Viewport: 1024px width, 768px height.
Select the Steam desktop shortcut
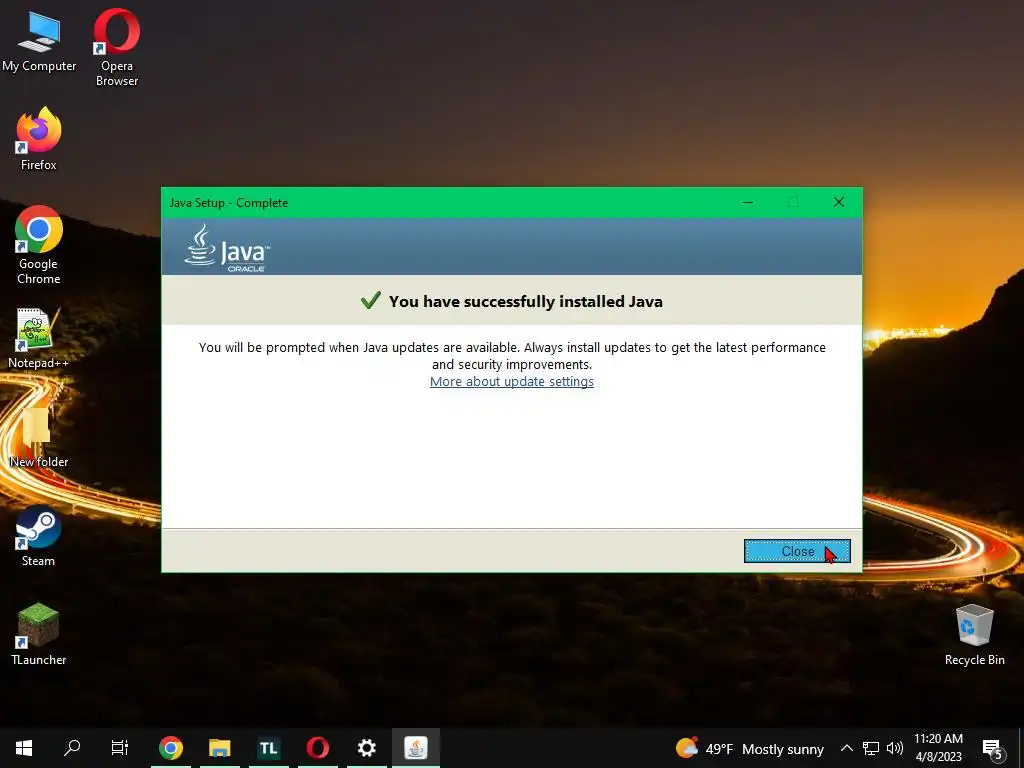(x=39, y=536)
